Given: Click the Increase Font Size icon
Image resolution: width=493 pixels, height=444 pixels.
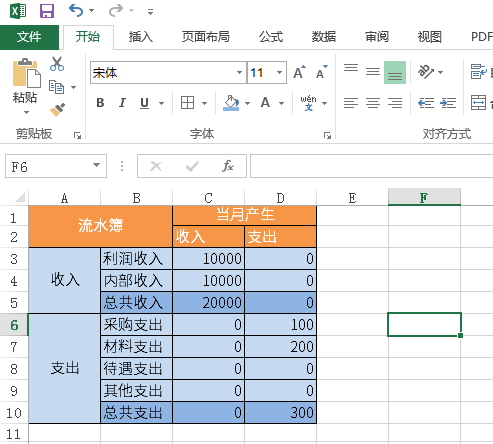Looking at the screenshot, I should coord(299,72).
